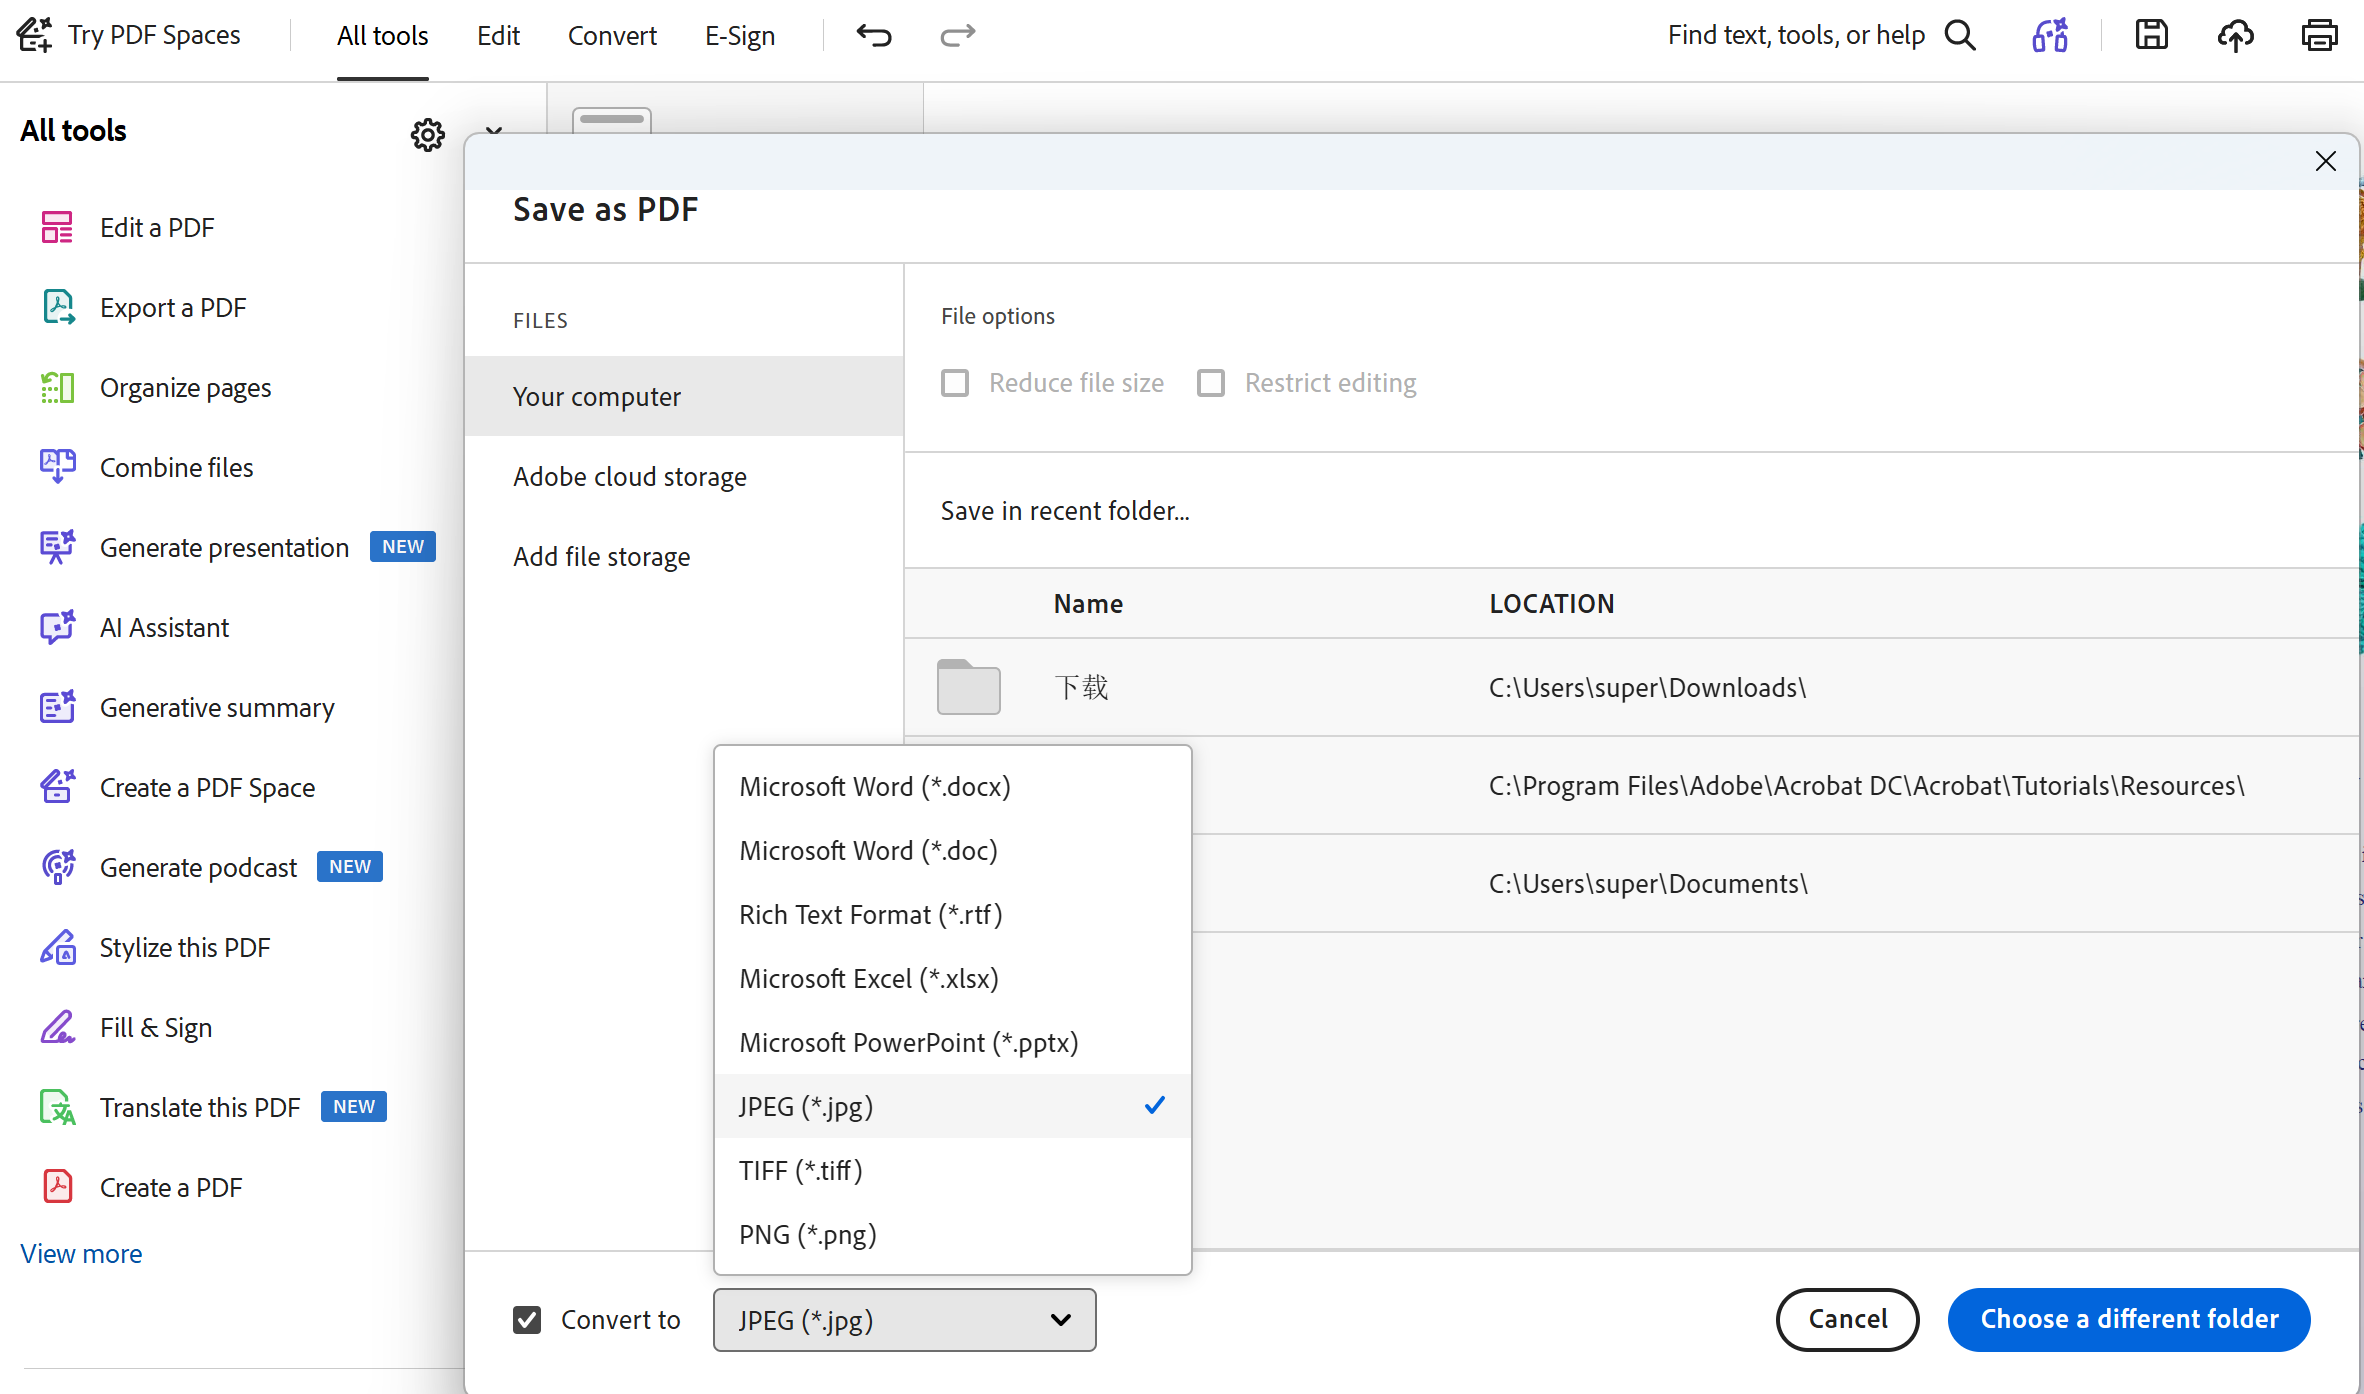The width and height of the screenshot is (2364, 1394).
Task: Click Try PDF Spaces label
Action: tap(154, 35)
